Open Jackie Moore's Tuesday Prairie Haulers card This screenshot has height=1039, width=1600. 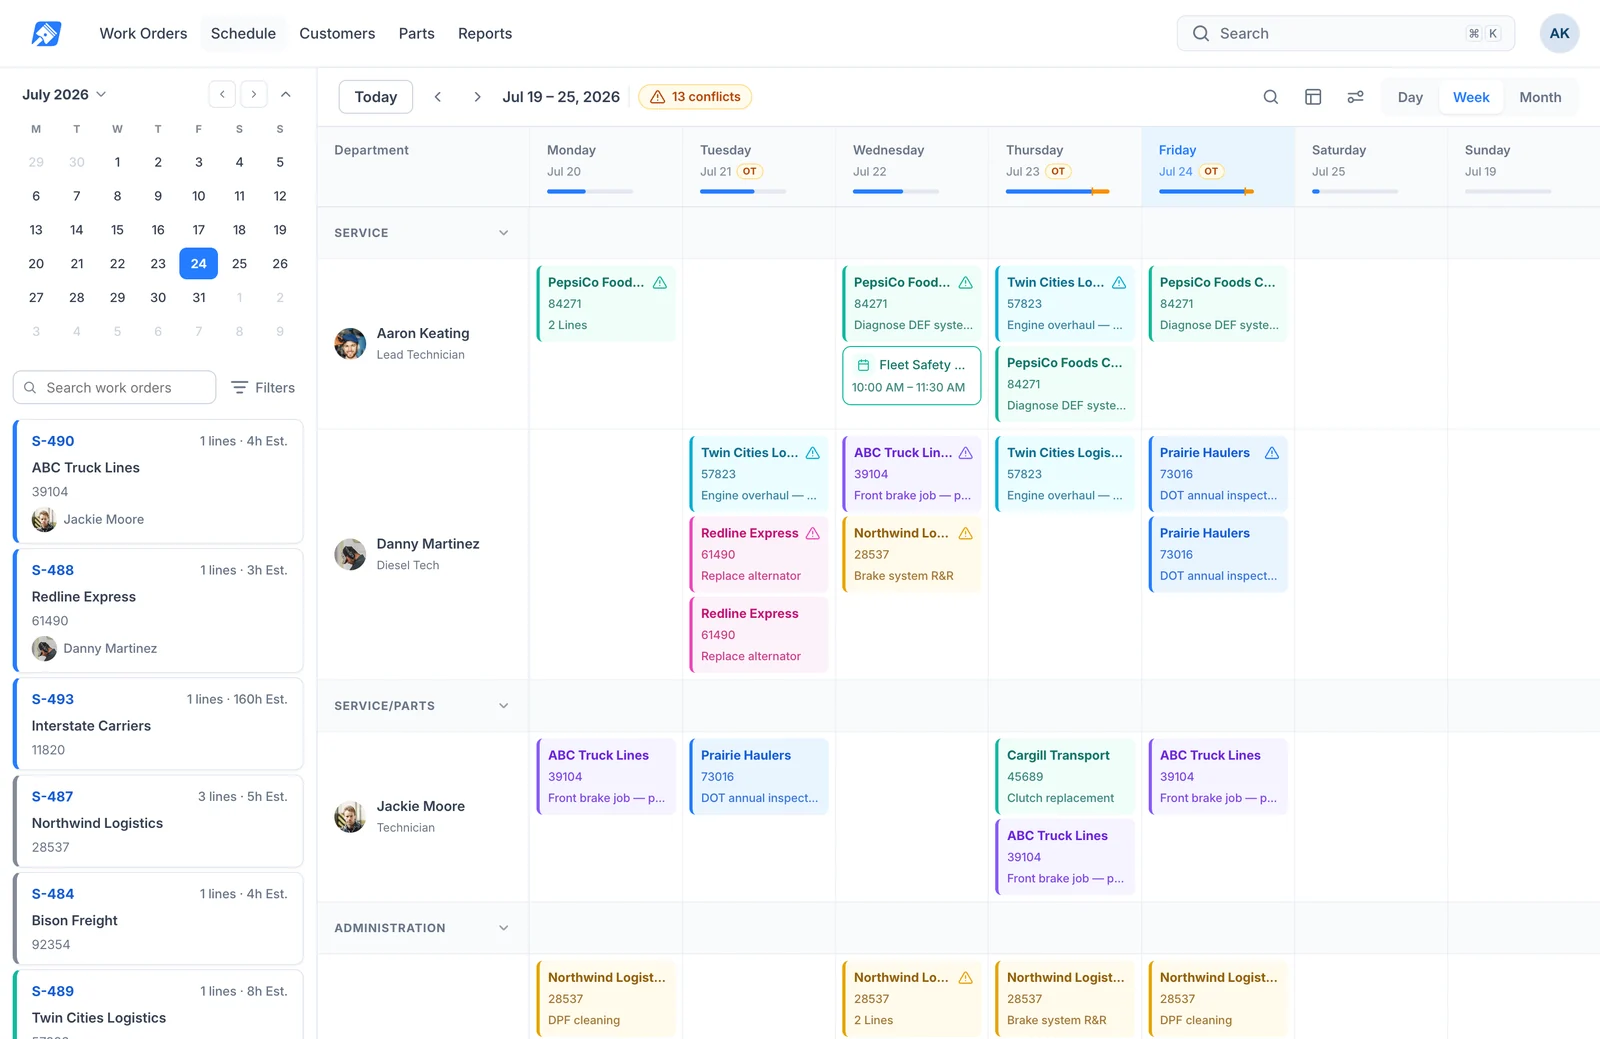point(759,777)
